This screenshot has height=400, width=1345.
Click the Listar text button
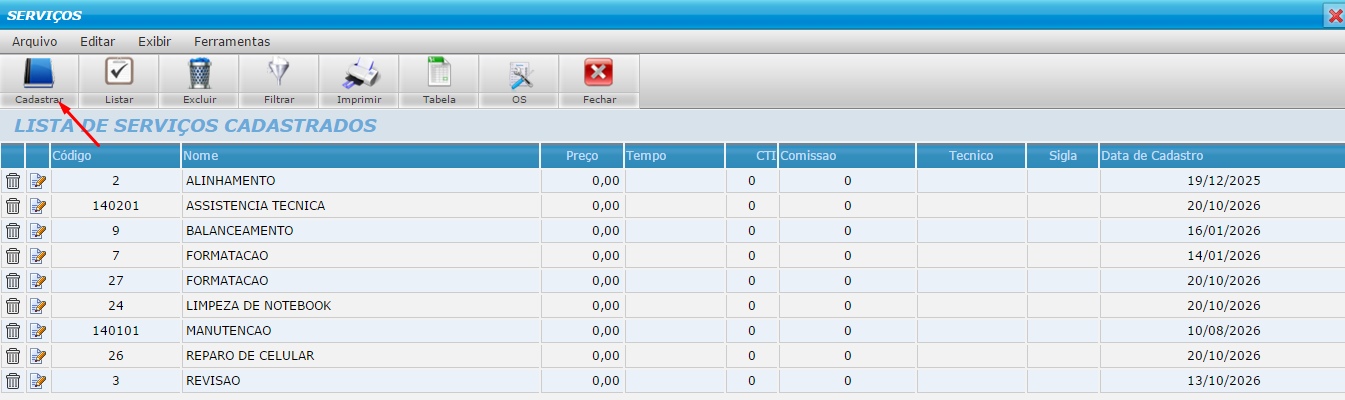[119, 100]
